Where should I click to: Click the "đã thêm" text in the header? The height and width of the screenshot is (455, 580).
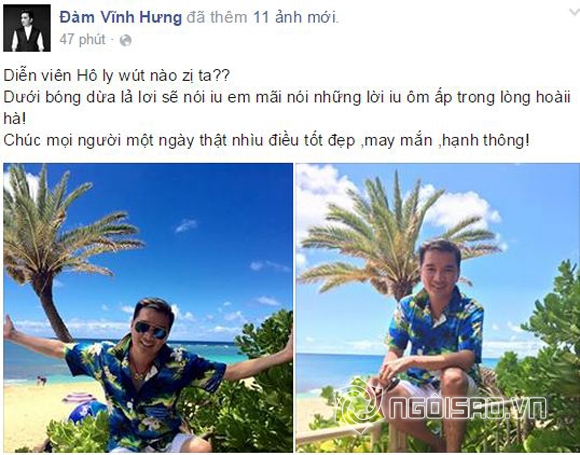pyautogui.click(x=217, y=17)
